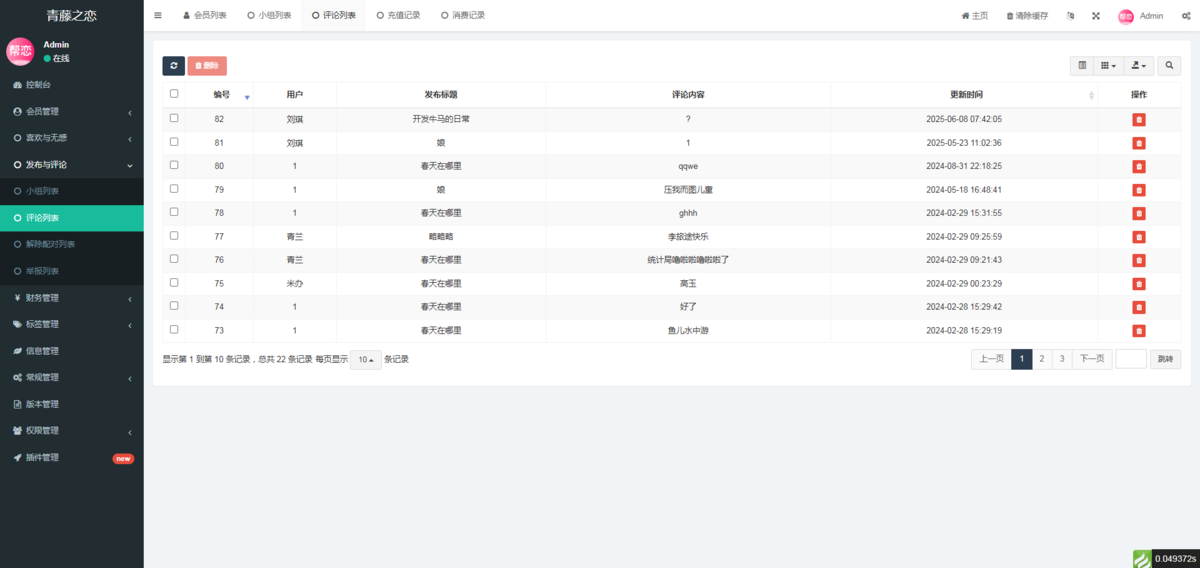Click the 跳转 jump button
Screen dimensions: 1200x568
(1165, 359)
